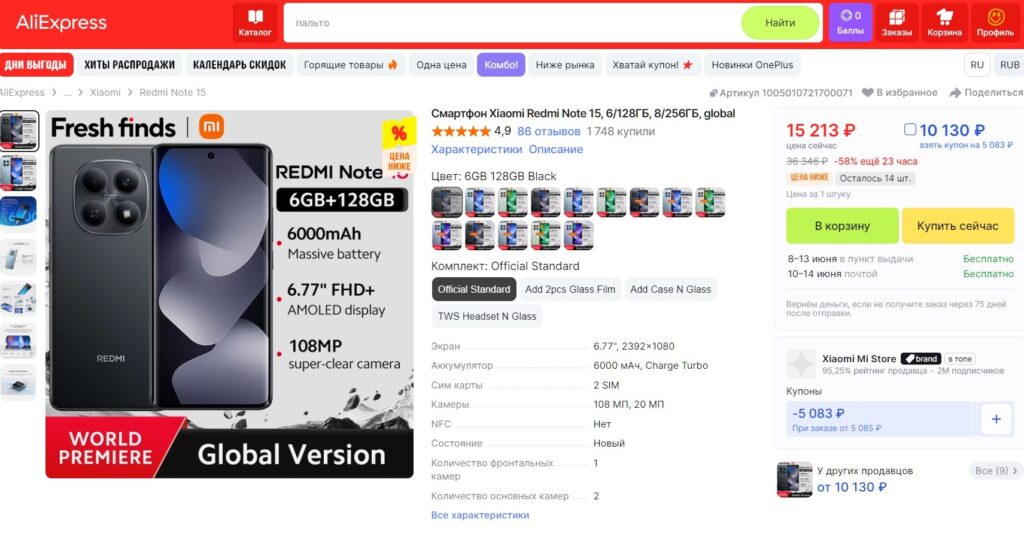
Task: Open Характеристики link
Action: 477,150
